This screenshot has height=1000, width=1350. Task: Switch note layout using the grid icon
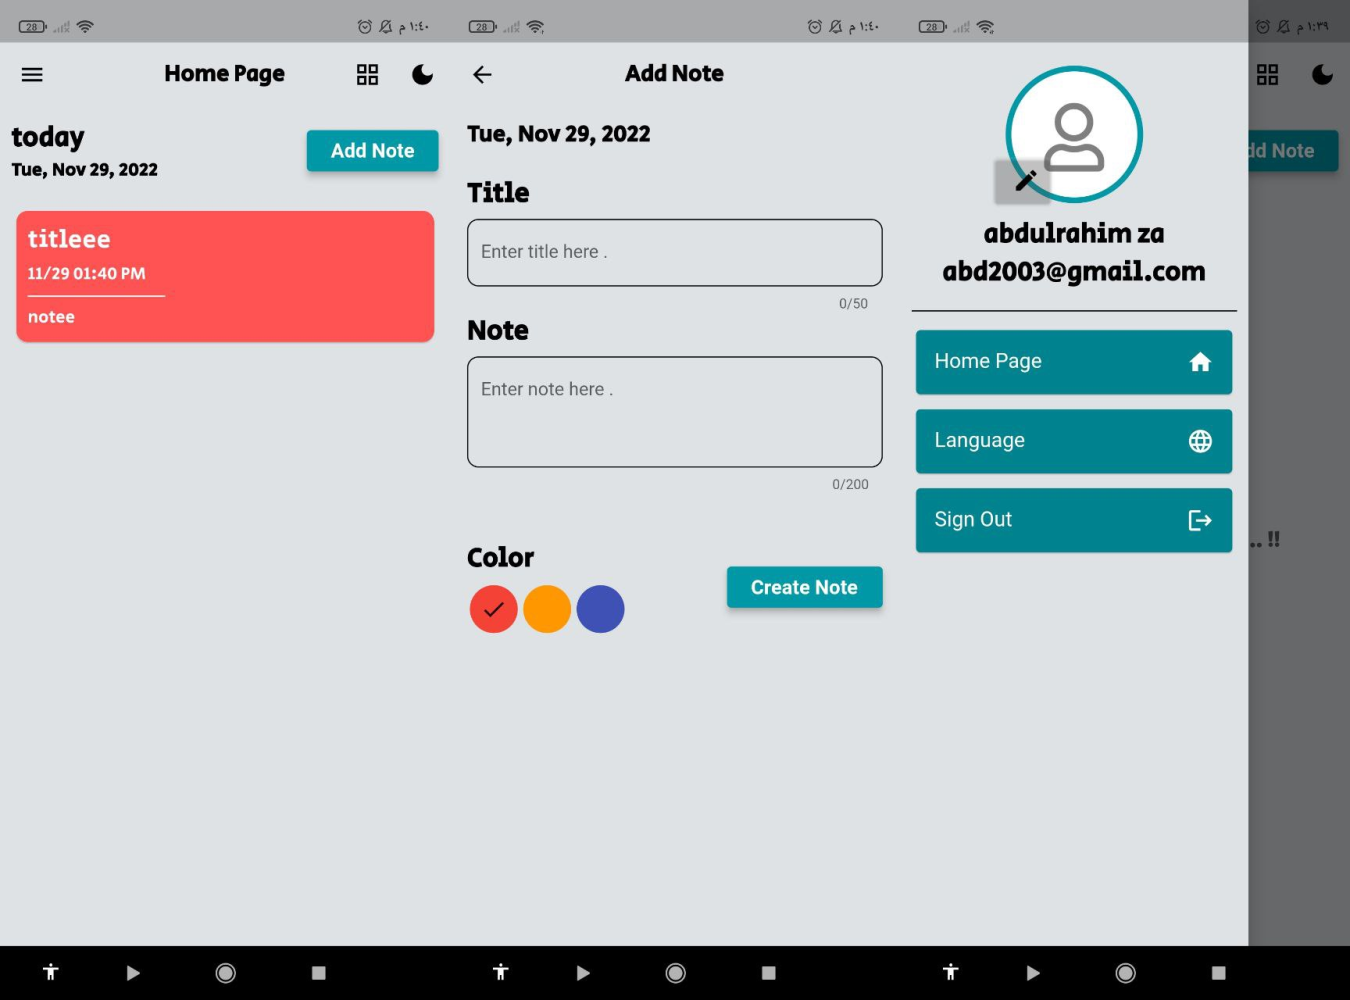pos(367,74)
